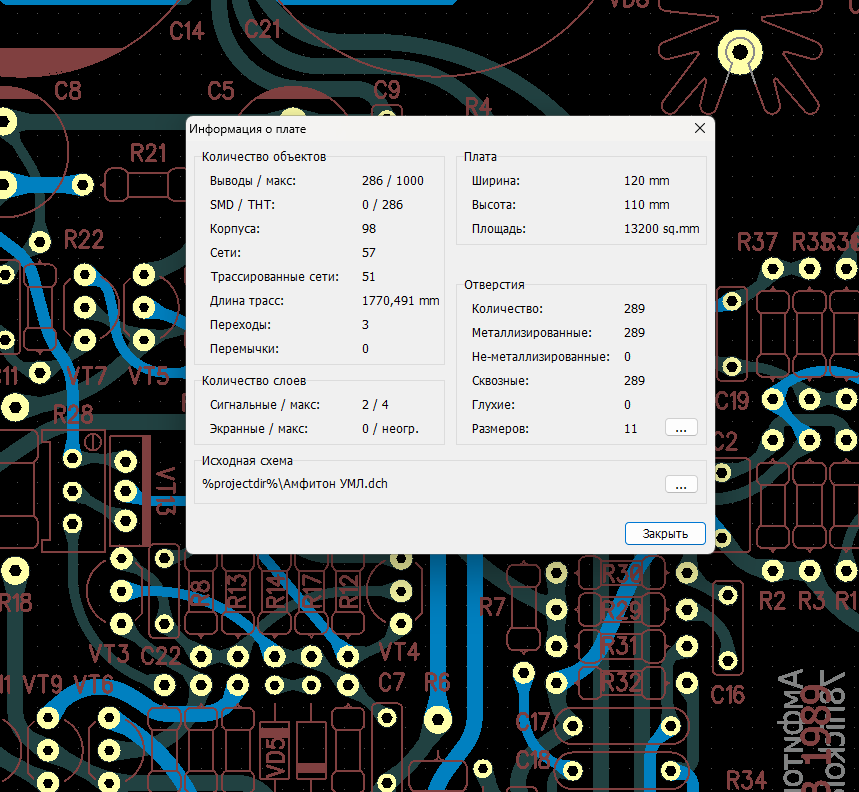Click the star-shaped thermal pad at top right
The height and width of the screenshot is (792, 859).
740,52
